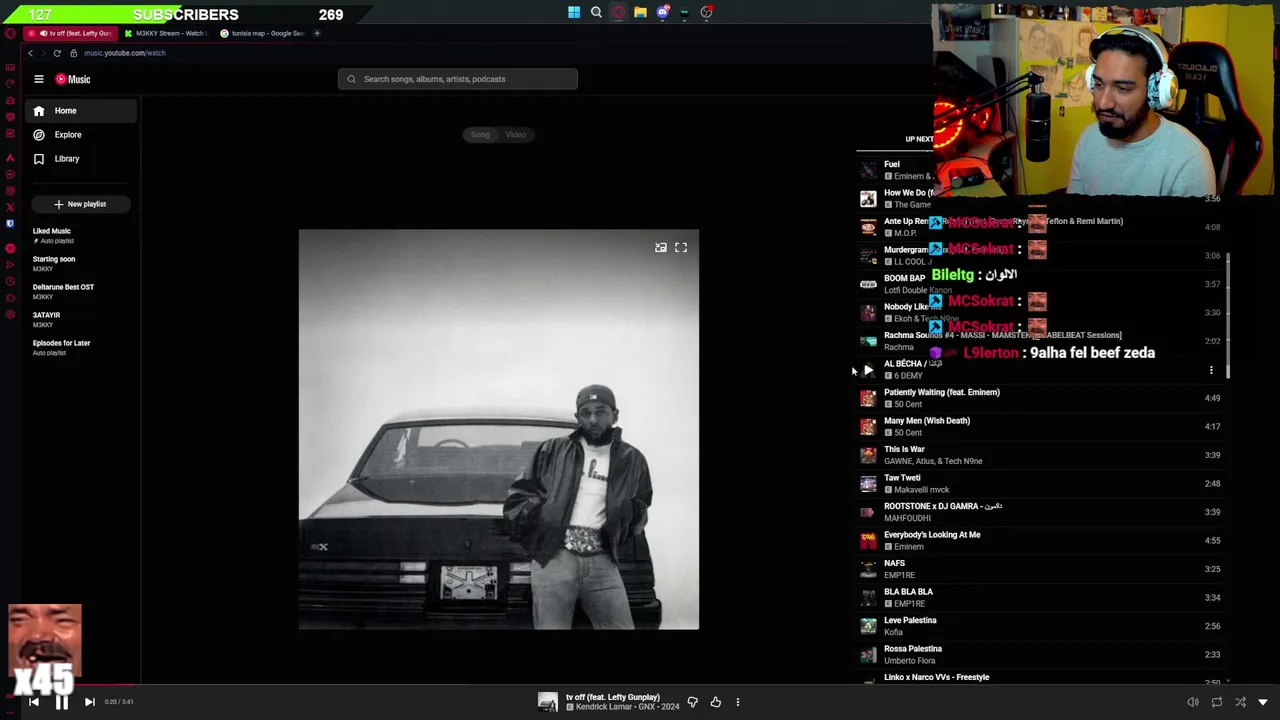
Task: Click the Many Men track thumbnail
Action: (x=868, y=427)
